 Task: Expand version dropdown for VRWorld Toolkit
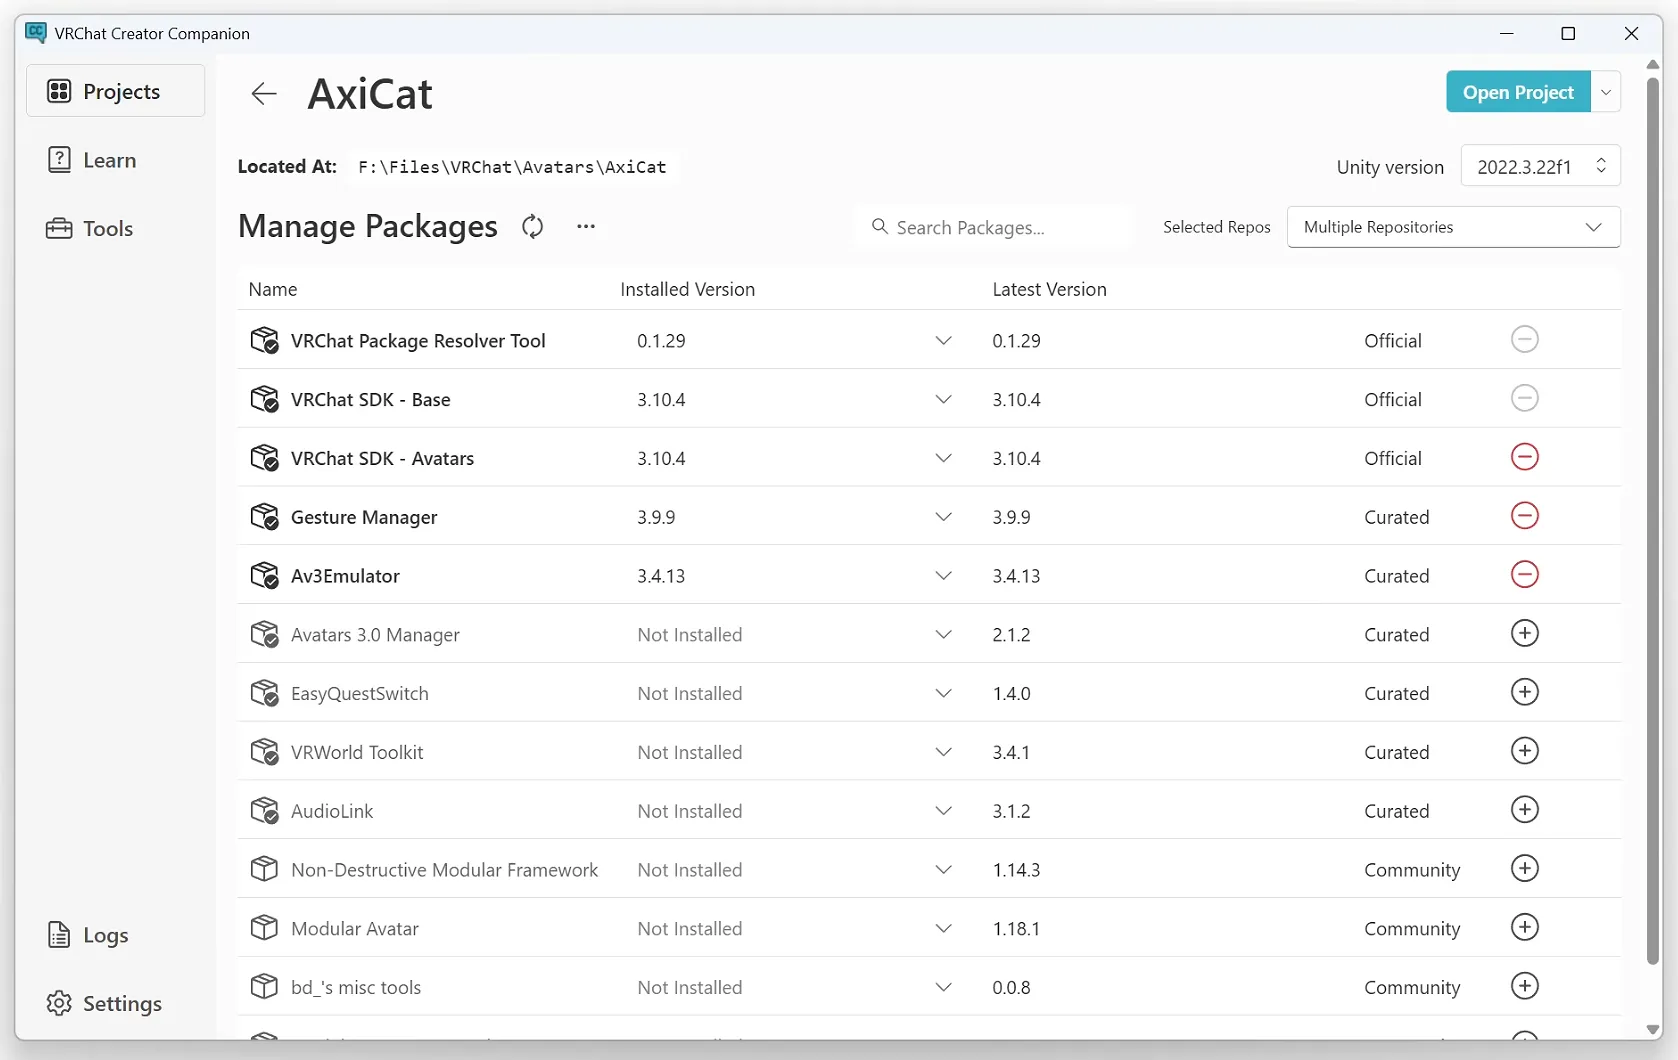(x=943, y=752)
